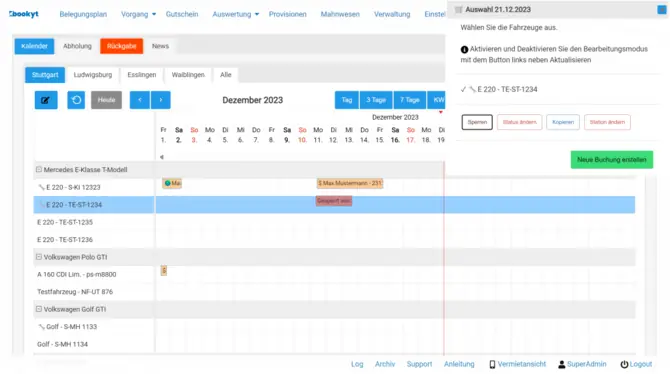This screenshot has width=670, height=374.
Task: Open the Auswertung dropdown menu
Action: [x=235, y=14]
